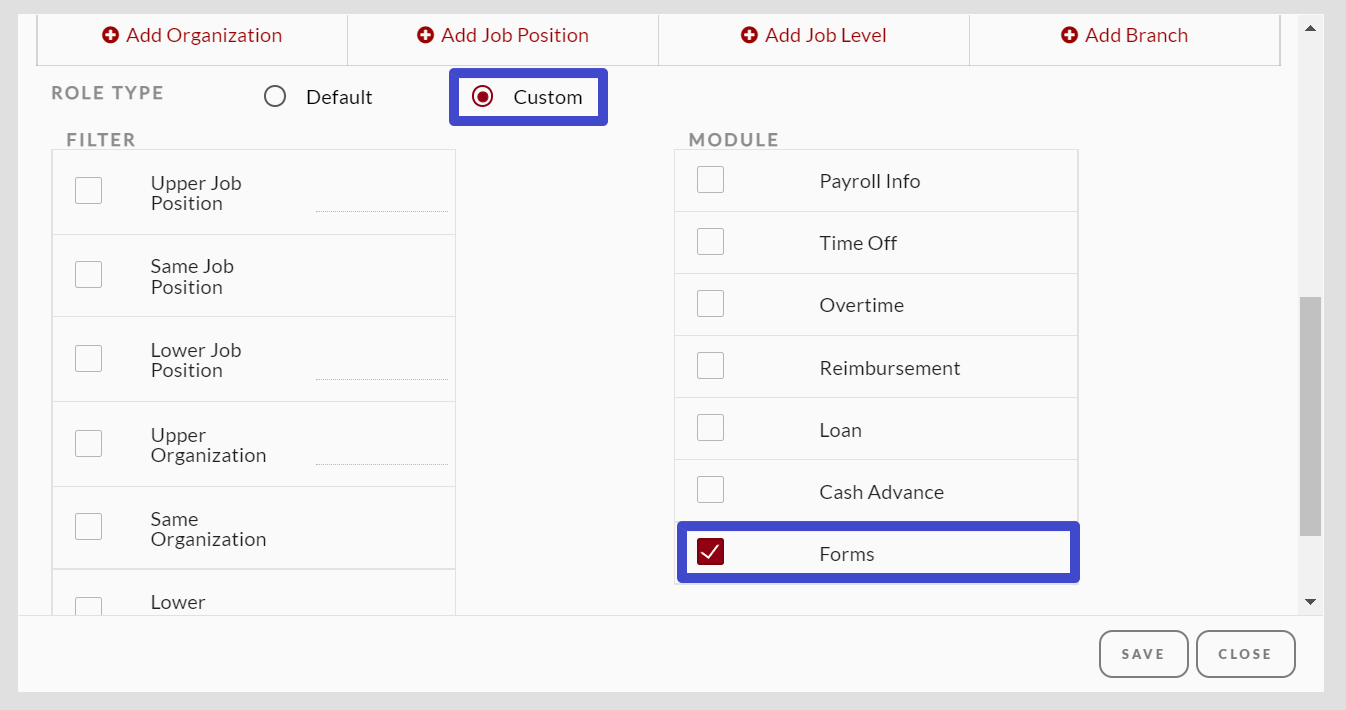The width and height of the screenshot is (1346, 710).
Task: Check the Time Off module
Action: point(710,242)
